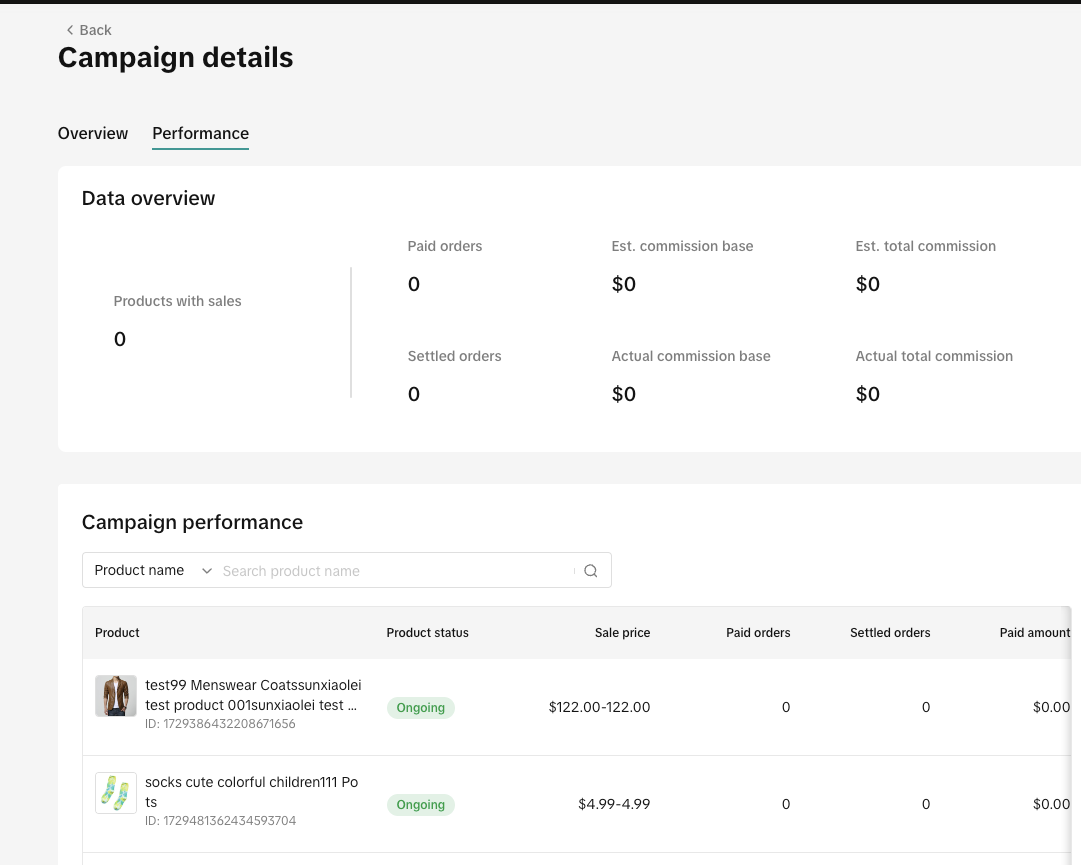
Task: Click the dropdown chevron beside Product name
Action: 207,571
